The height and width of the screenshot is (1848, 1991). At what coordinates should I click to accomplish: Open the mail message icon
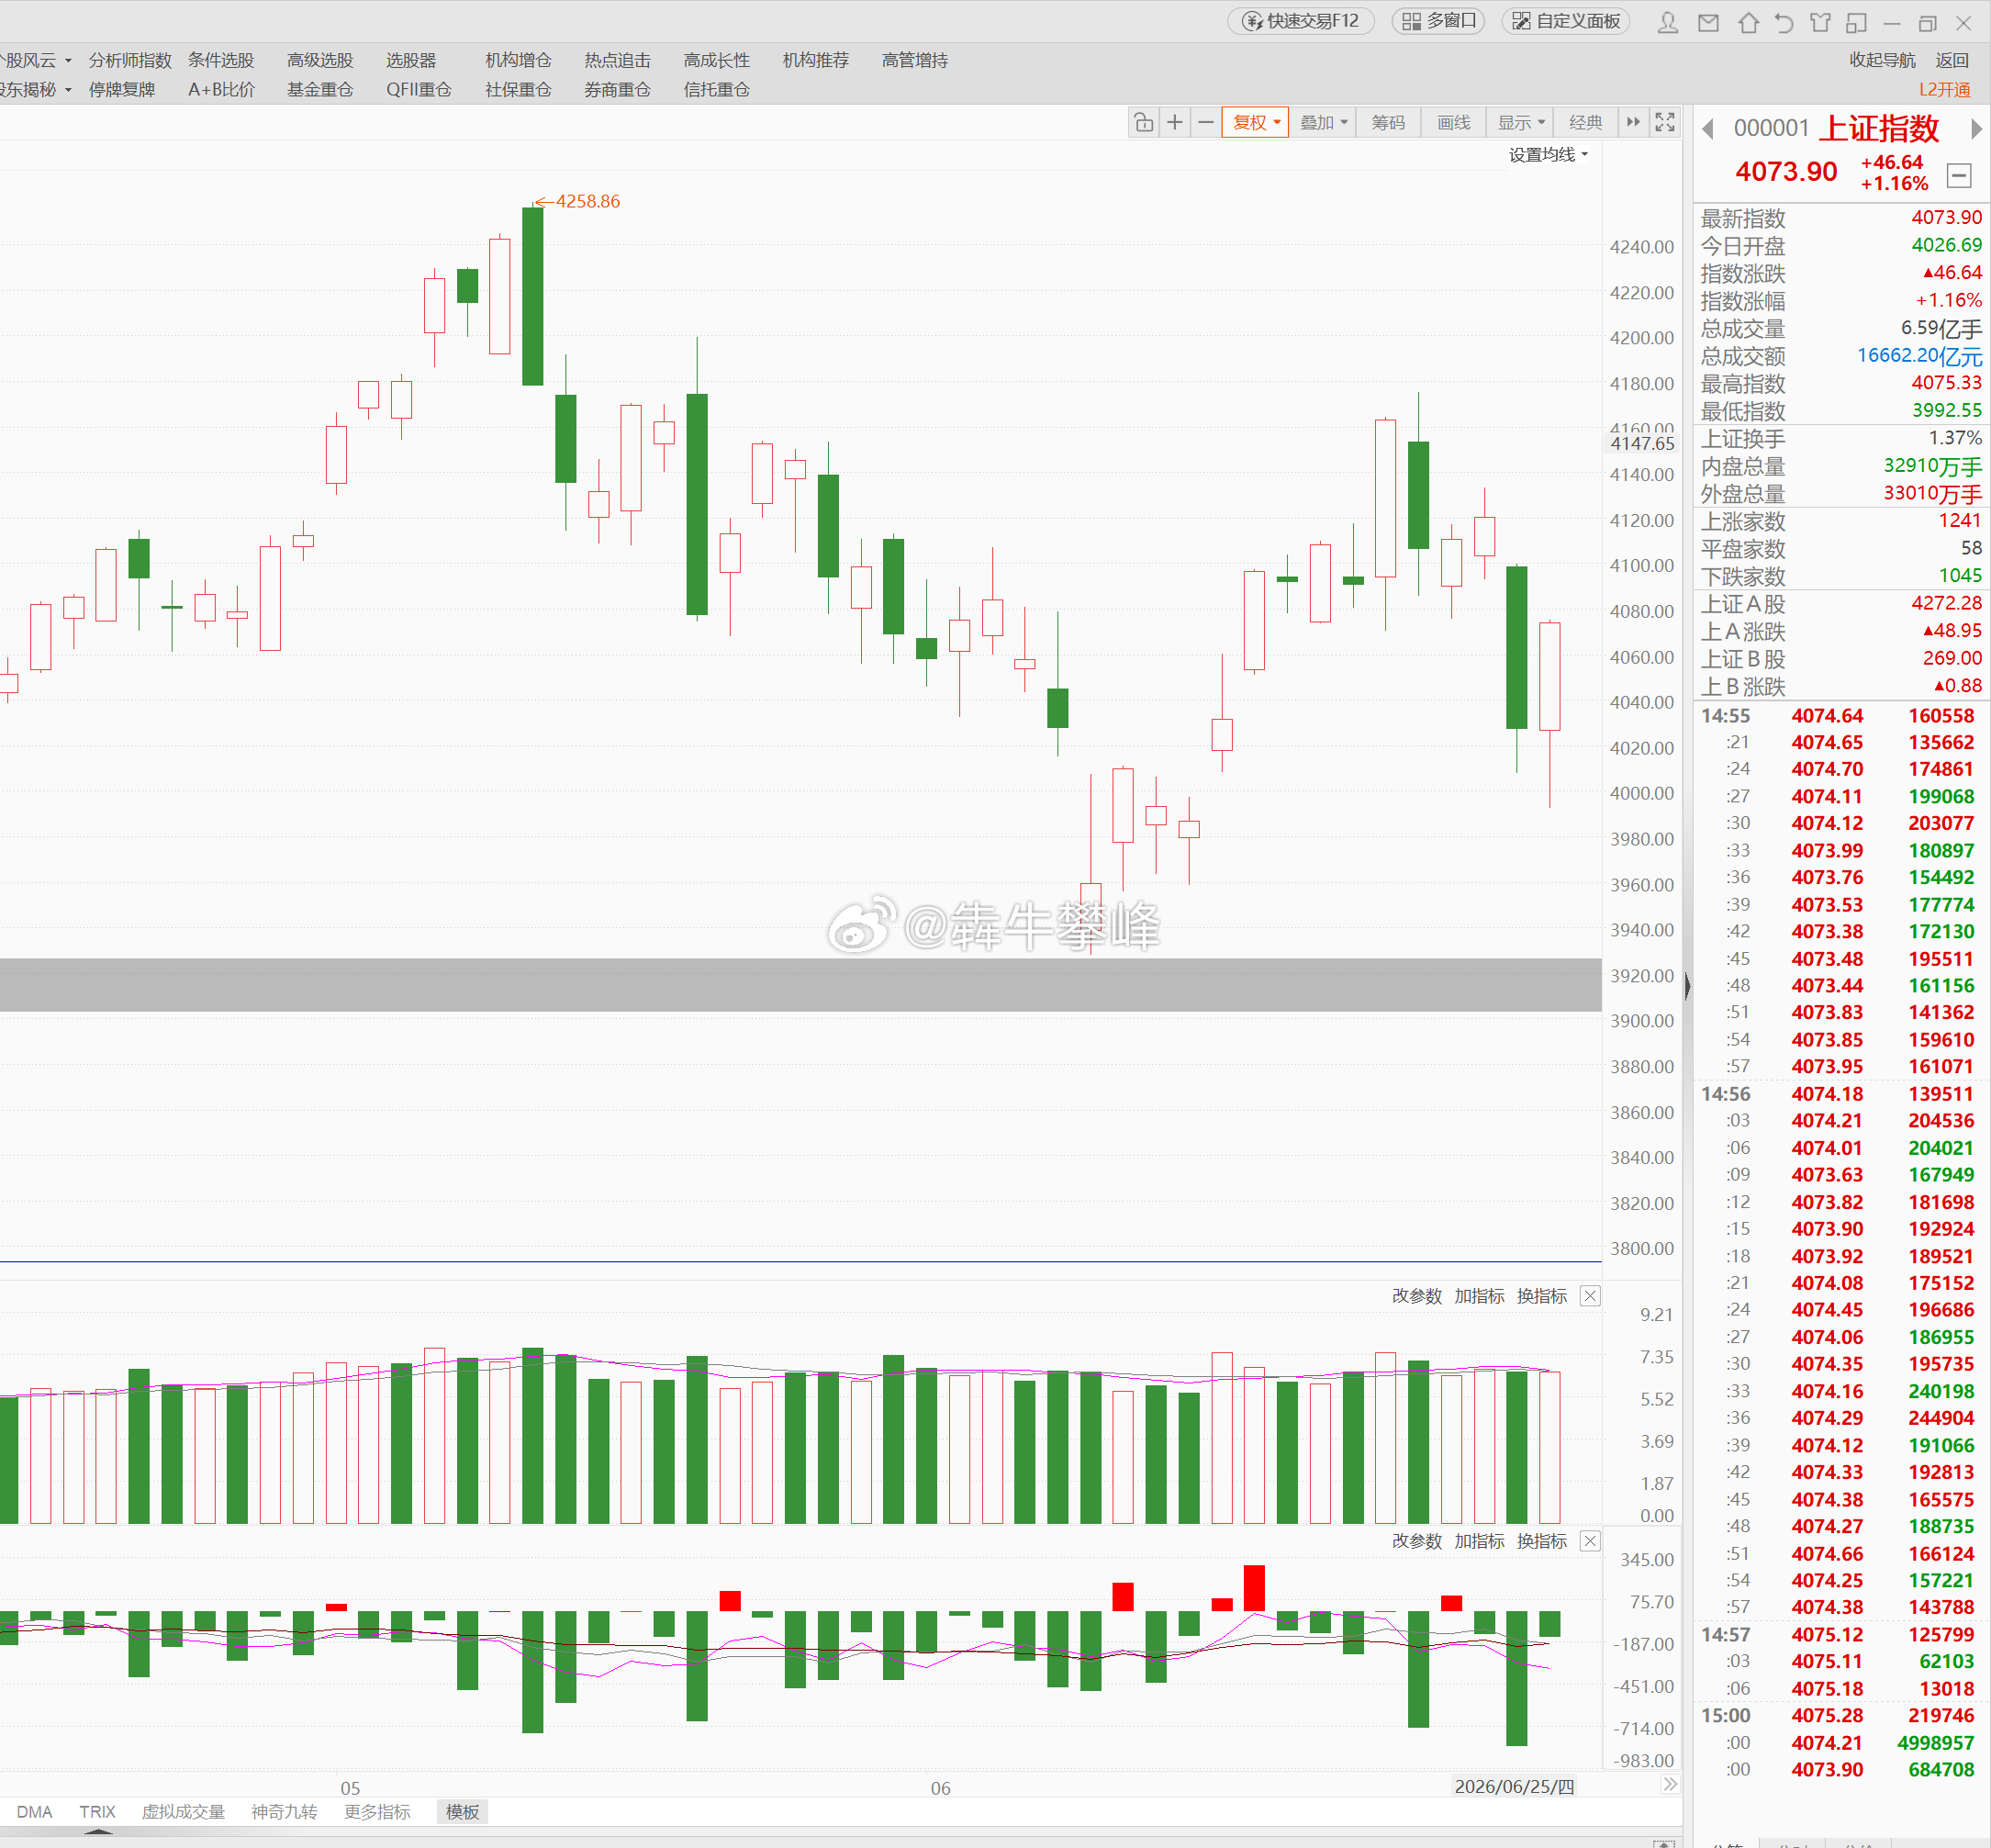click(1708, 22)
